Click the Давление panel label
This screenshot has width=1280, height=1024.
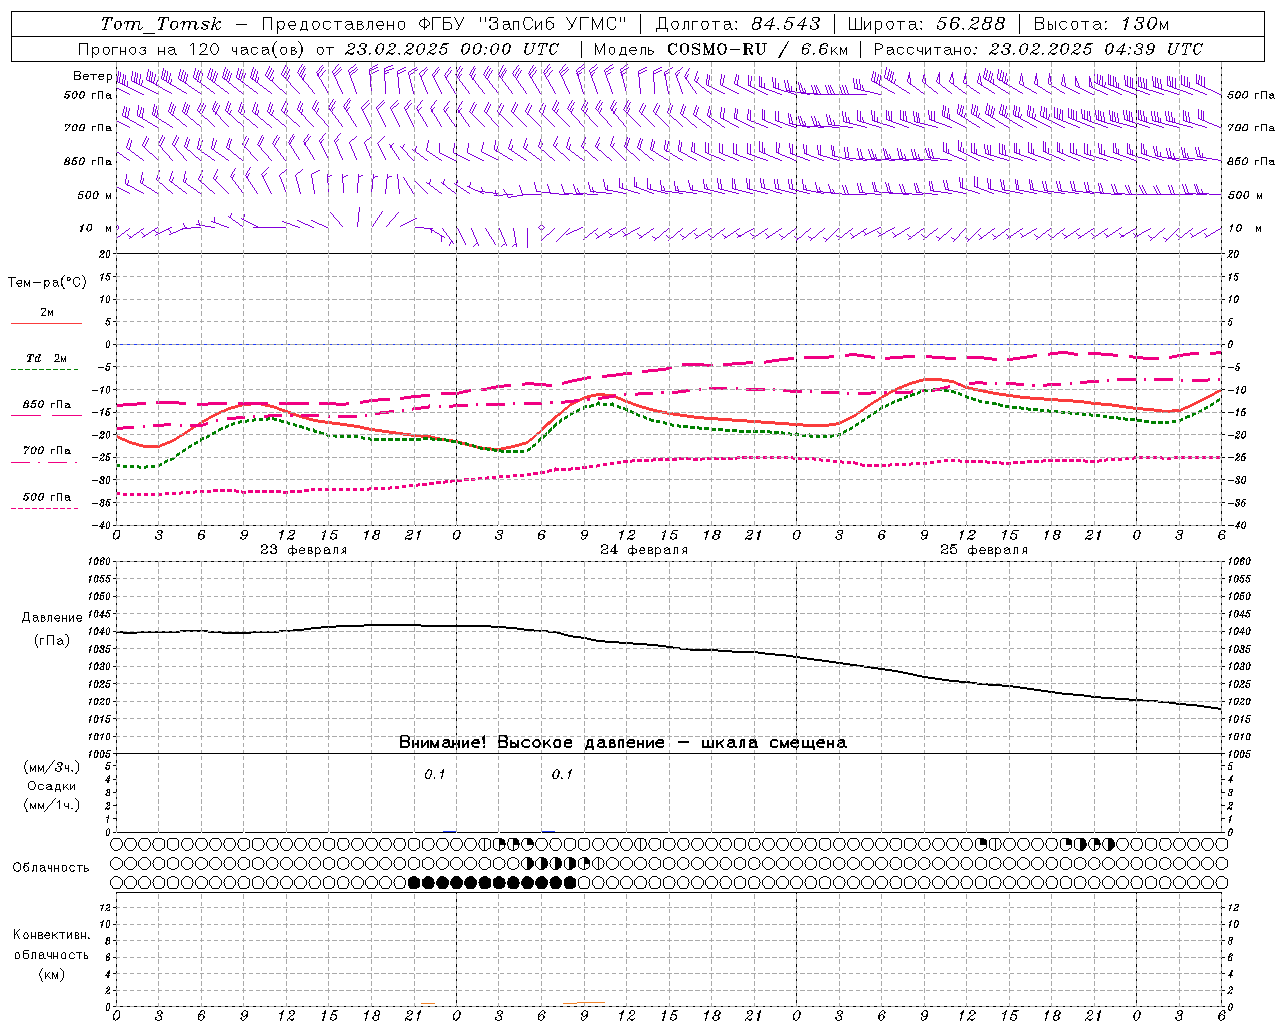pos(52,618)
